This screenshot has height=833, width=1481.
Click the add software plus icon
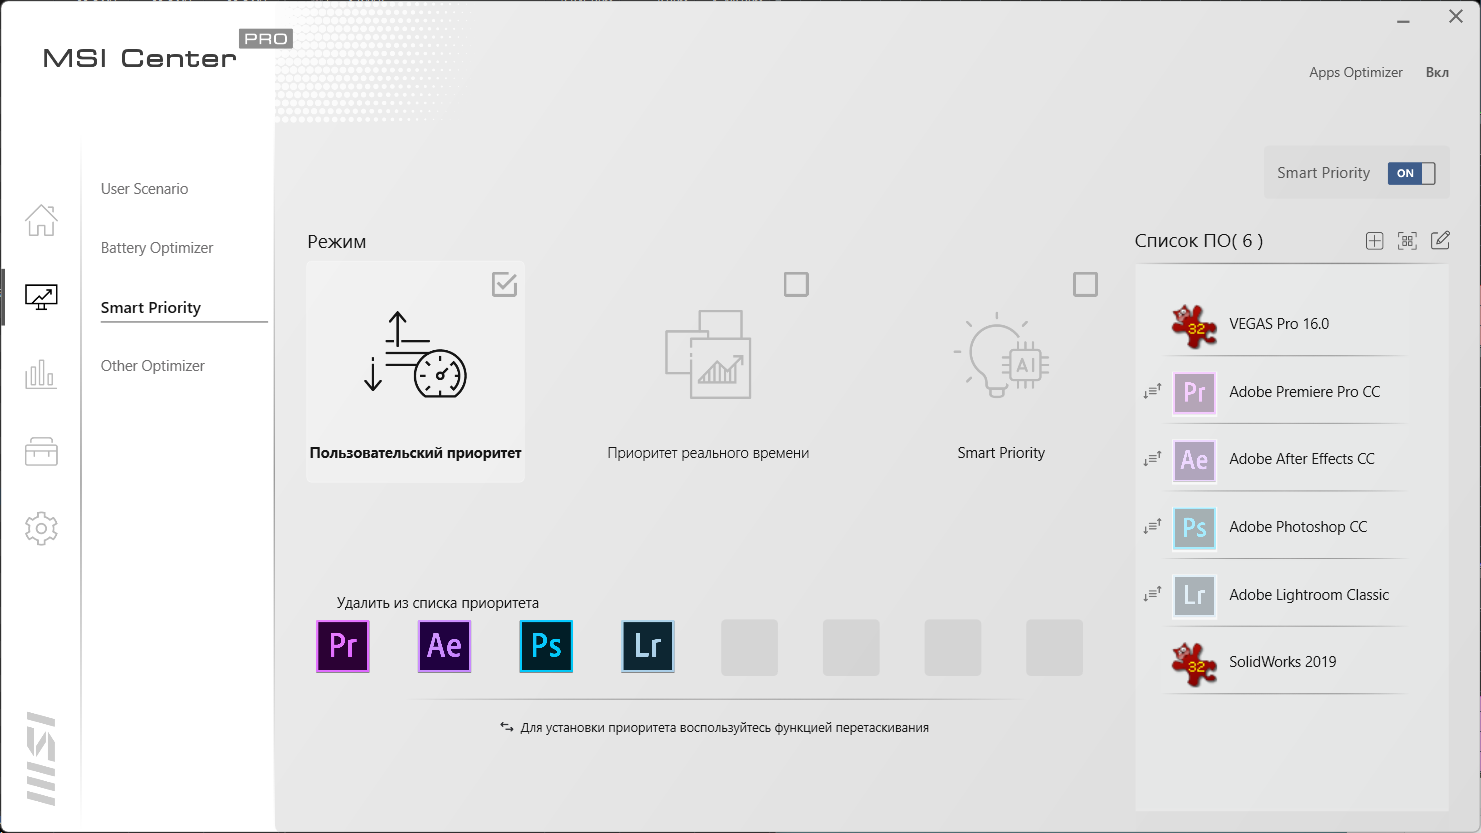pyautogui.click(x=1374, y=240)
